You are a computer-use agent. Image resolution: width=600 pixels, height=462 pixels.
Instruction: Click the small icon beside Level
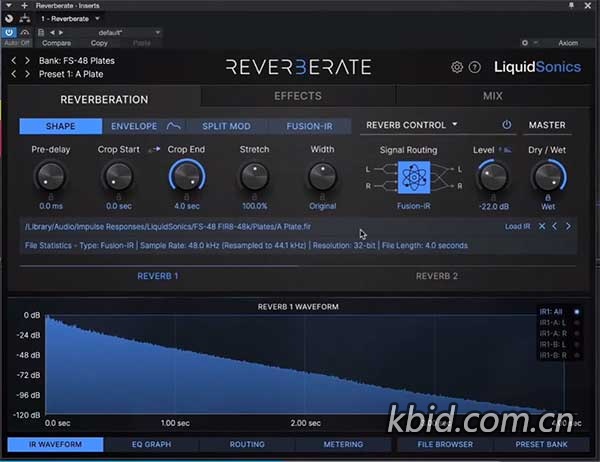coord(505,150)
